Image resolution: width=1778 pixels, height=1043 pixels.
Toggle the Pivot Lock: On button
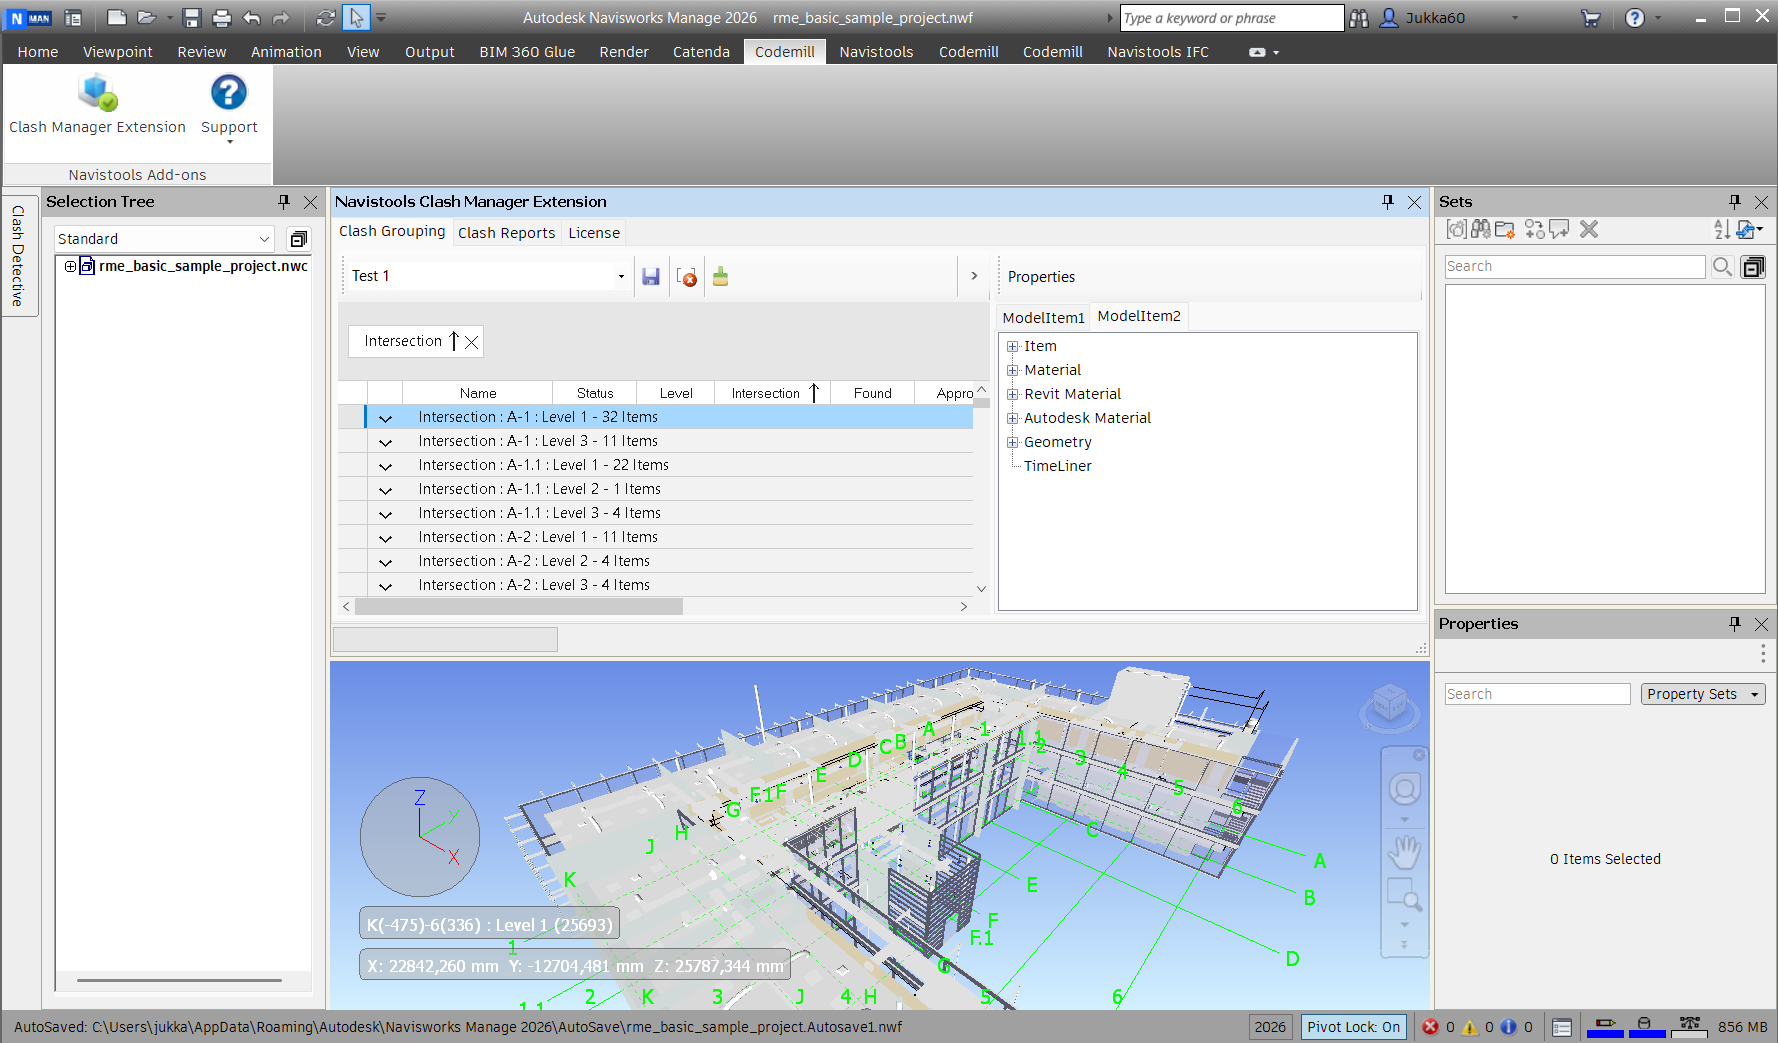1353,1027
